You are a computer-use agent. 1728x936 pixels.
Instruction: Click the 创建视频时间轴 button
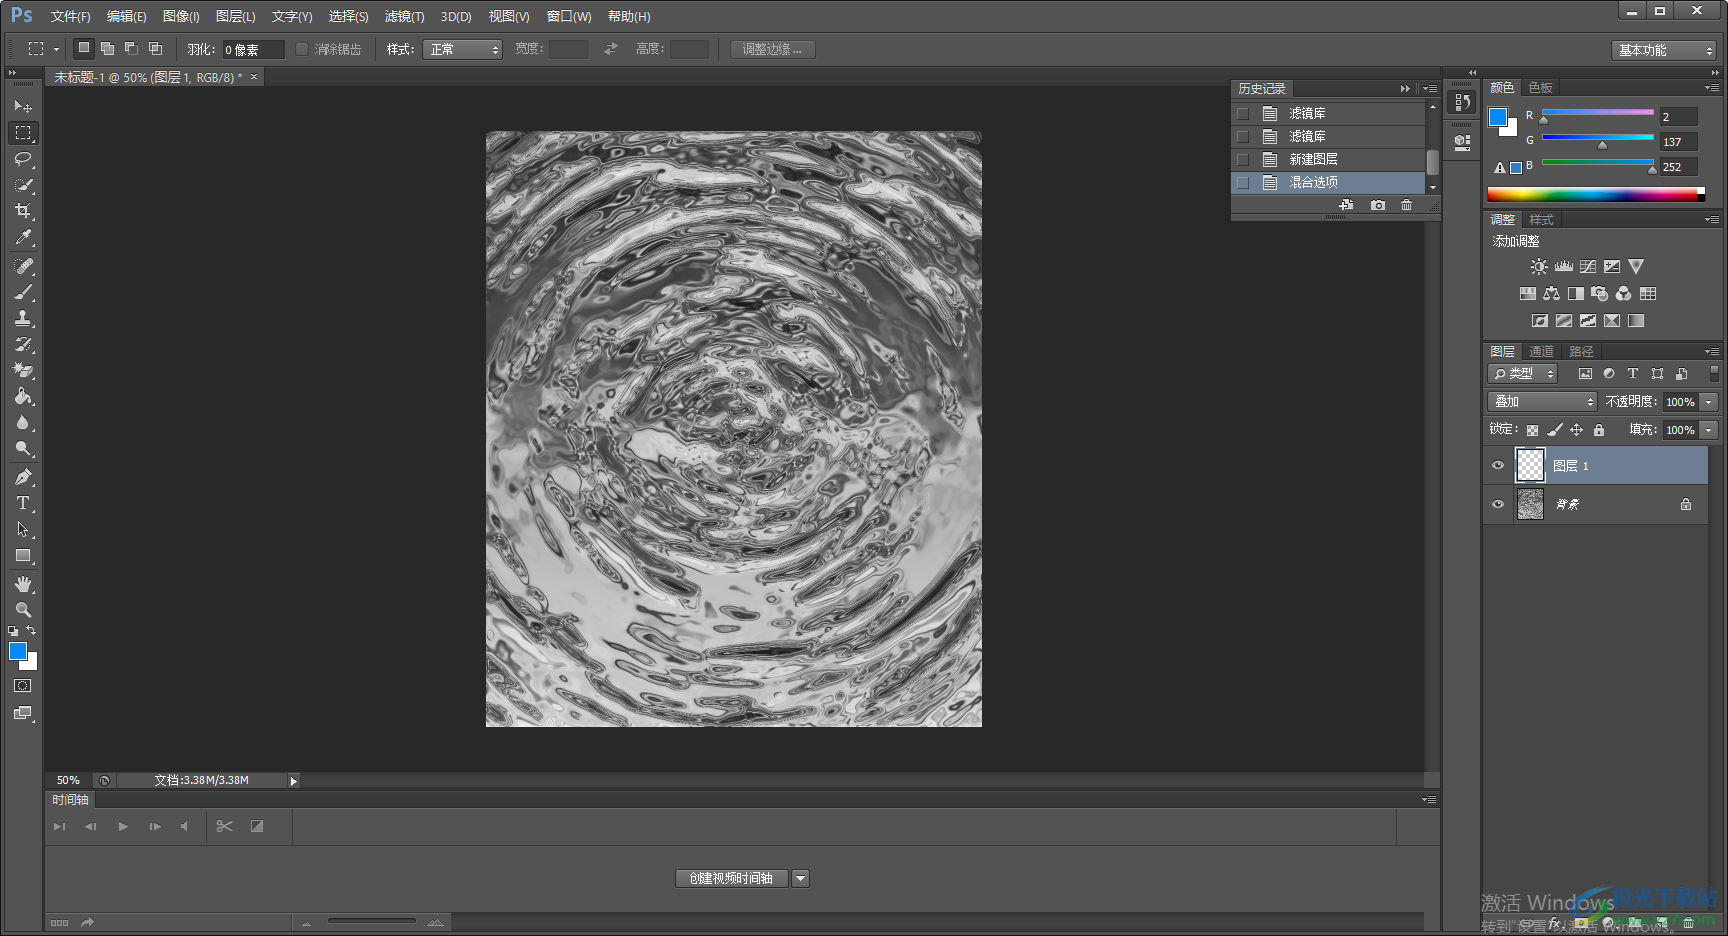coord(731,878)
